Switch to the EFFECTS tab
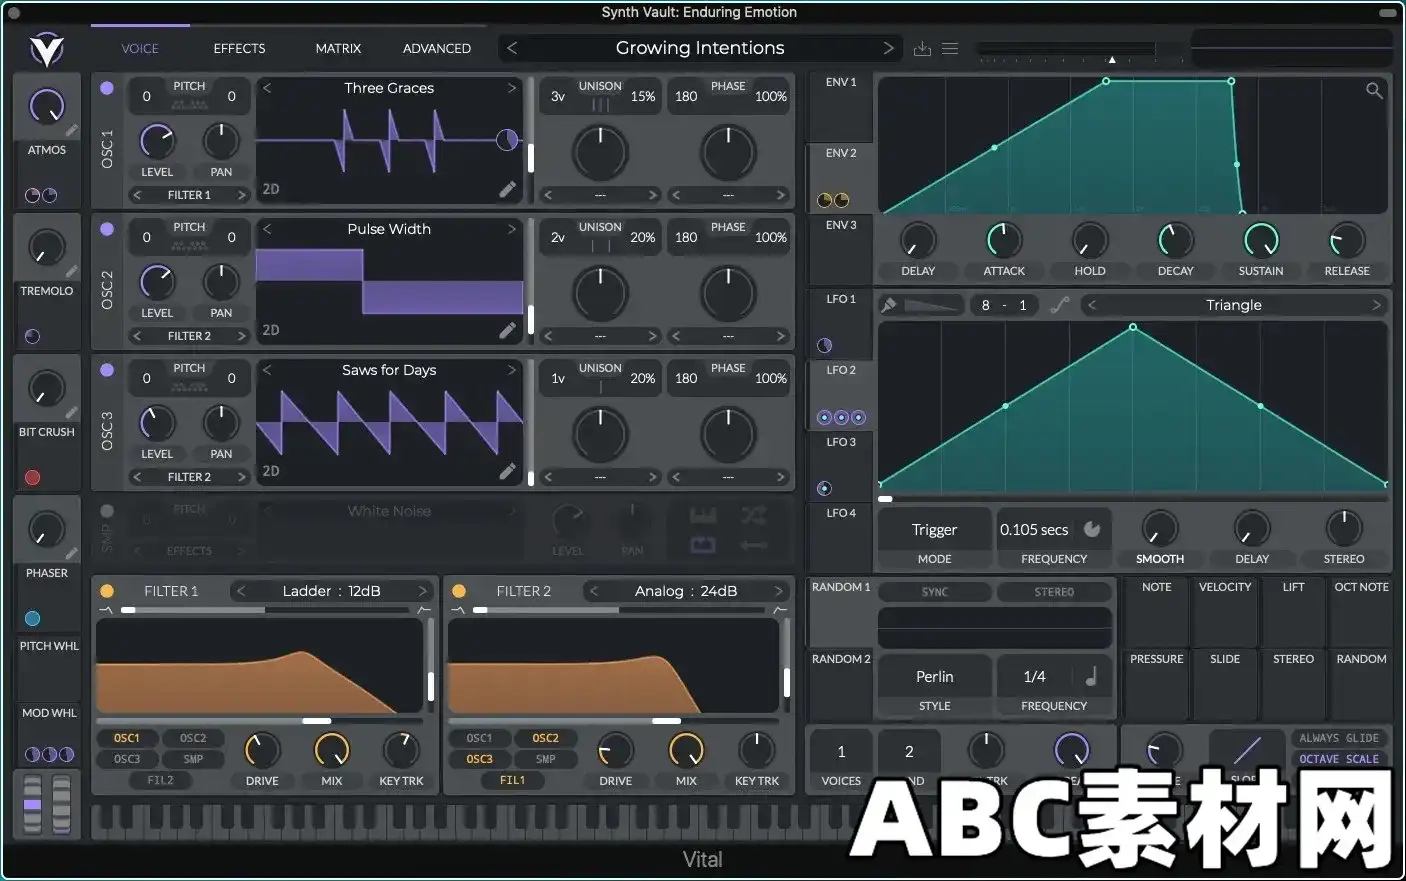Image resolution: width=1406 pixels, height=881 pixels. tap(239, 48)
